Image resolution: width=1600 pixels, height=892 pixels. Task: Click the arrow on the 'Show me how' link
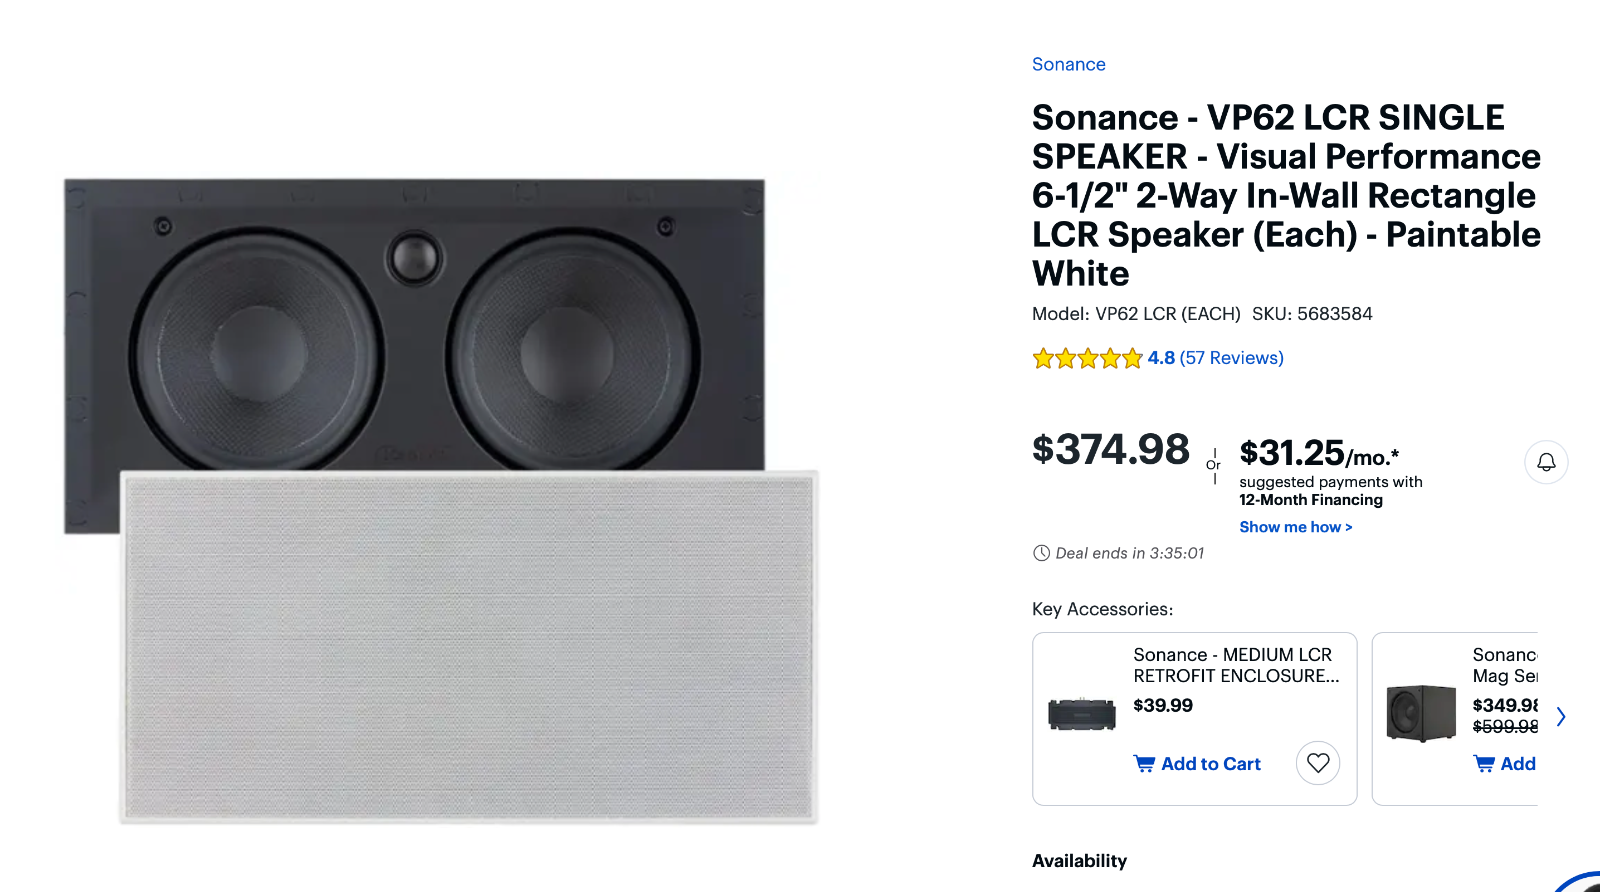coord(1348,526)
